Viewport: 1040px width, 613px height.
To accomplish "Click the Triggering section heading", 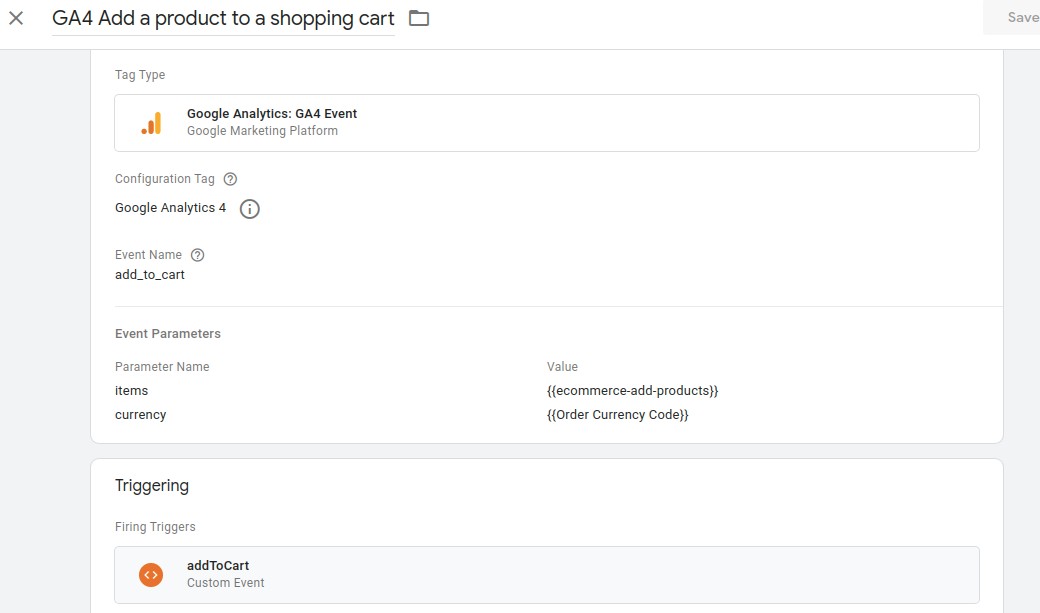I will click(152, 486).
